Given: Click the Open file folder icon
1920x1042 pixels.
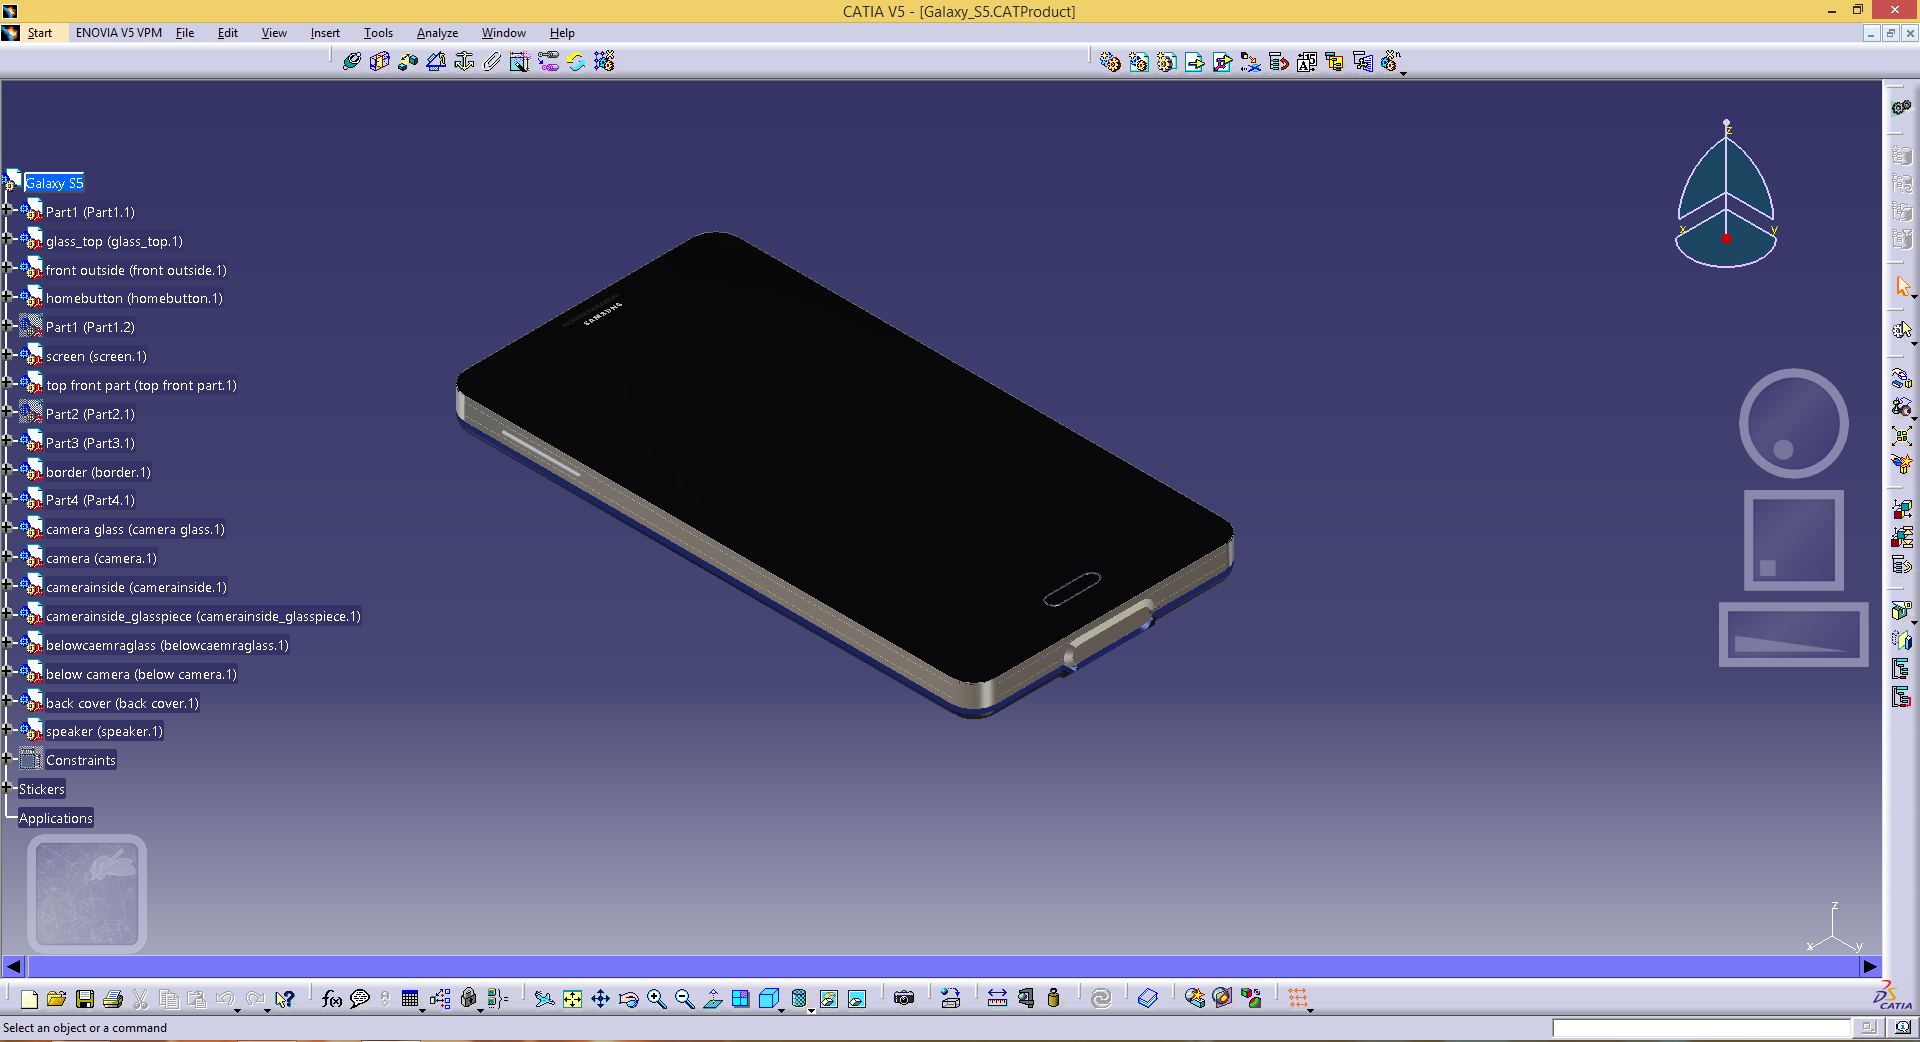Looking at the screenshot, I should pos(56,998).
